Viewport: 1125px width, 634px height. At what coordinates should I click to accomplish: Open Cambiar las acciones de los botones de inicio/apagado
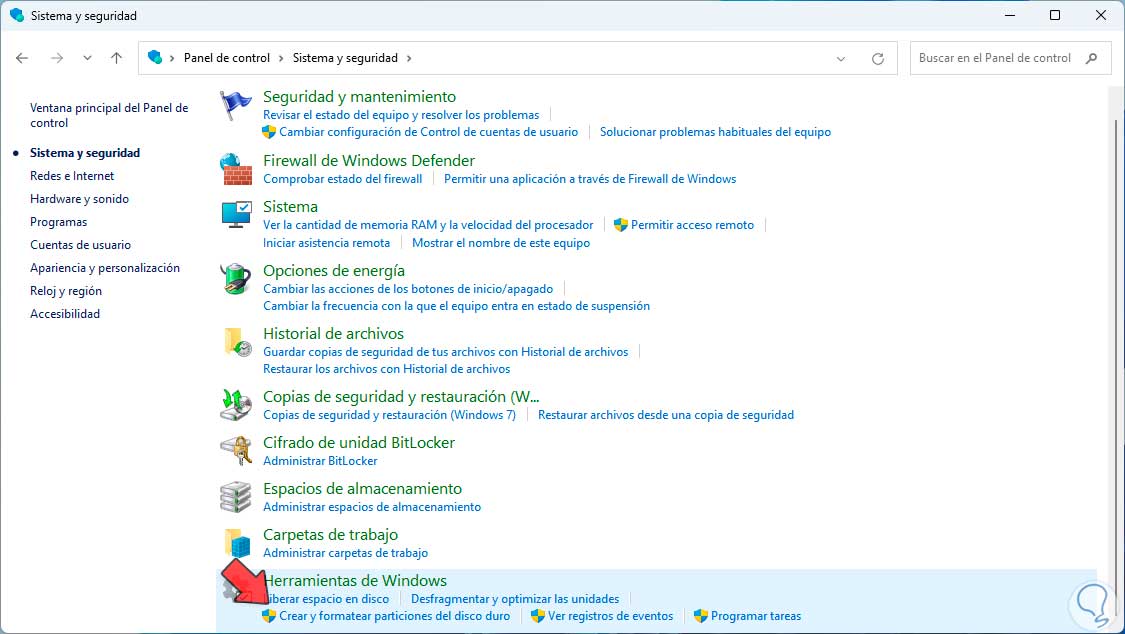tap(408, 289)
